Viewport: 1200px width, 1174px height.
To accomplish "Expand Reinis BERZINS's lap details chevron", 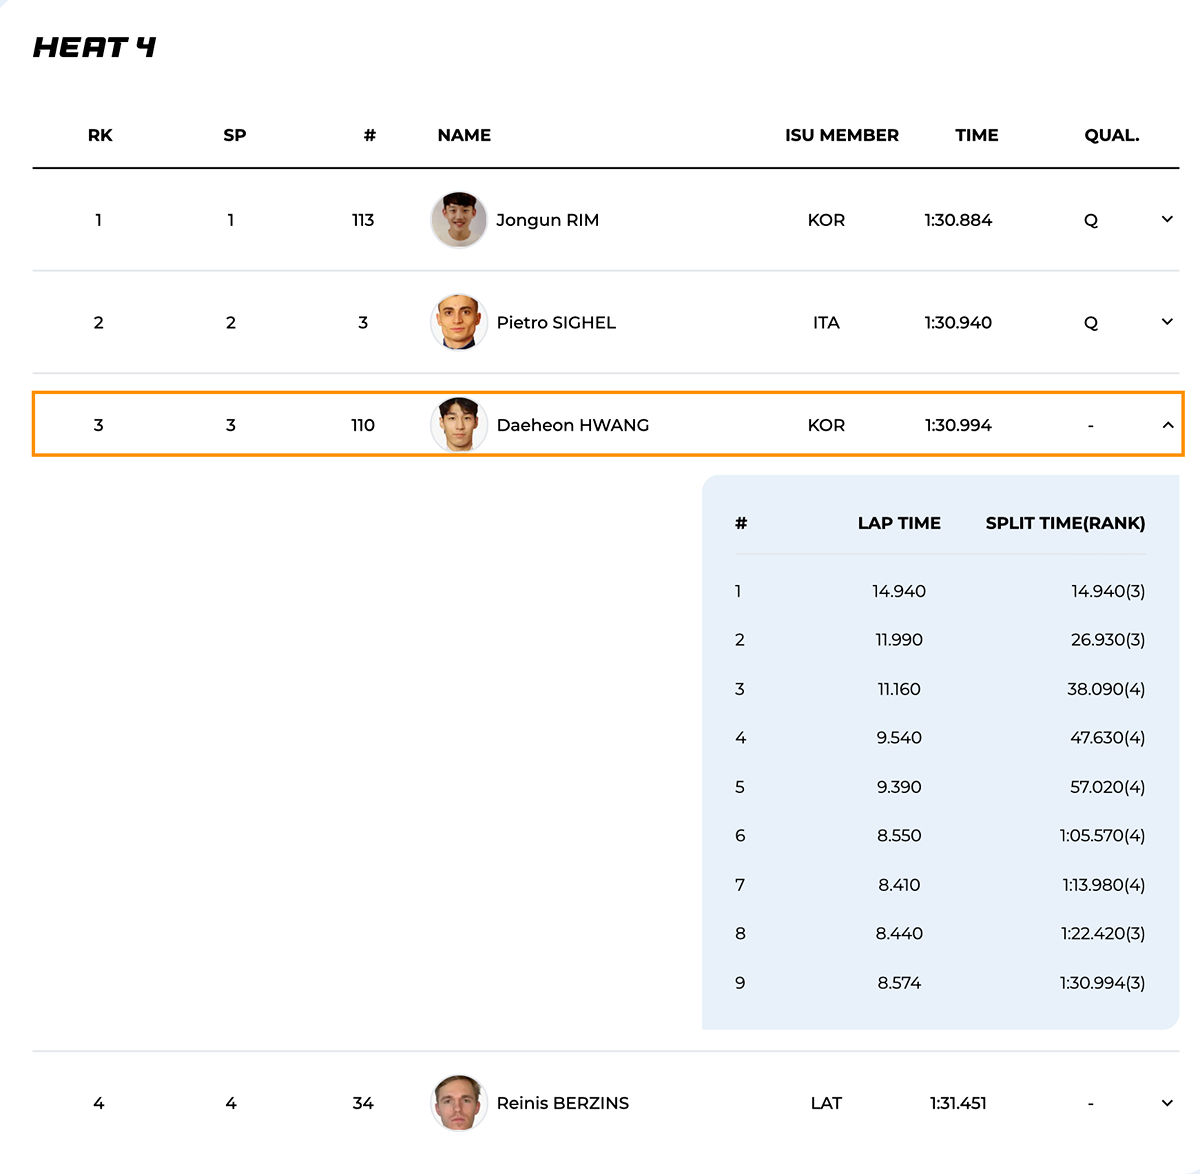I will click(x=1167, y=1103).
